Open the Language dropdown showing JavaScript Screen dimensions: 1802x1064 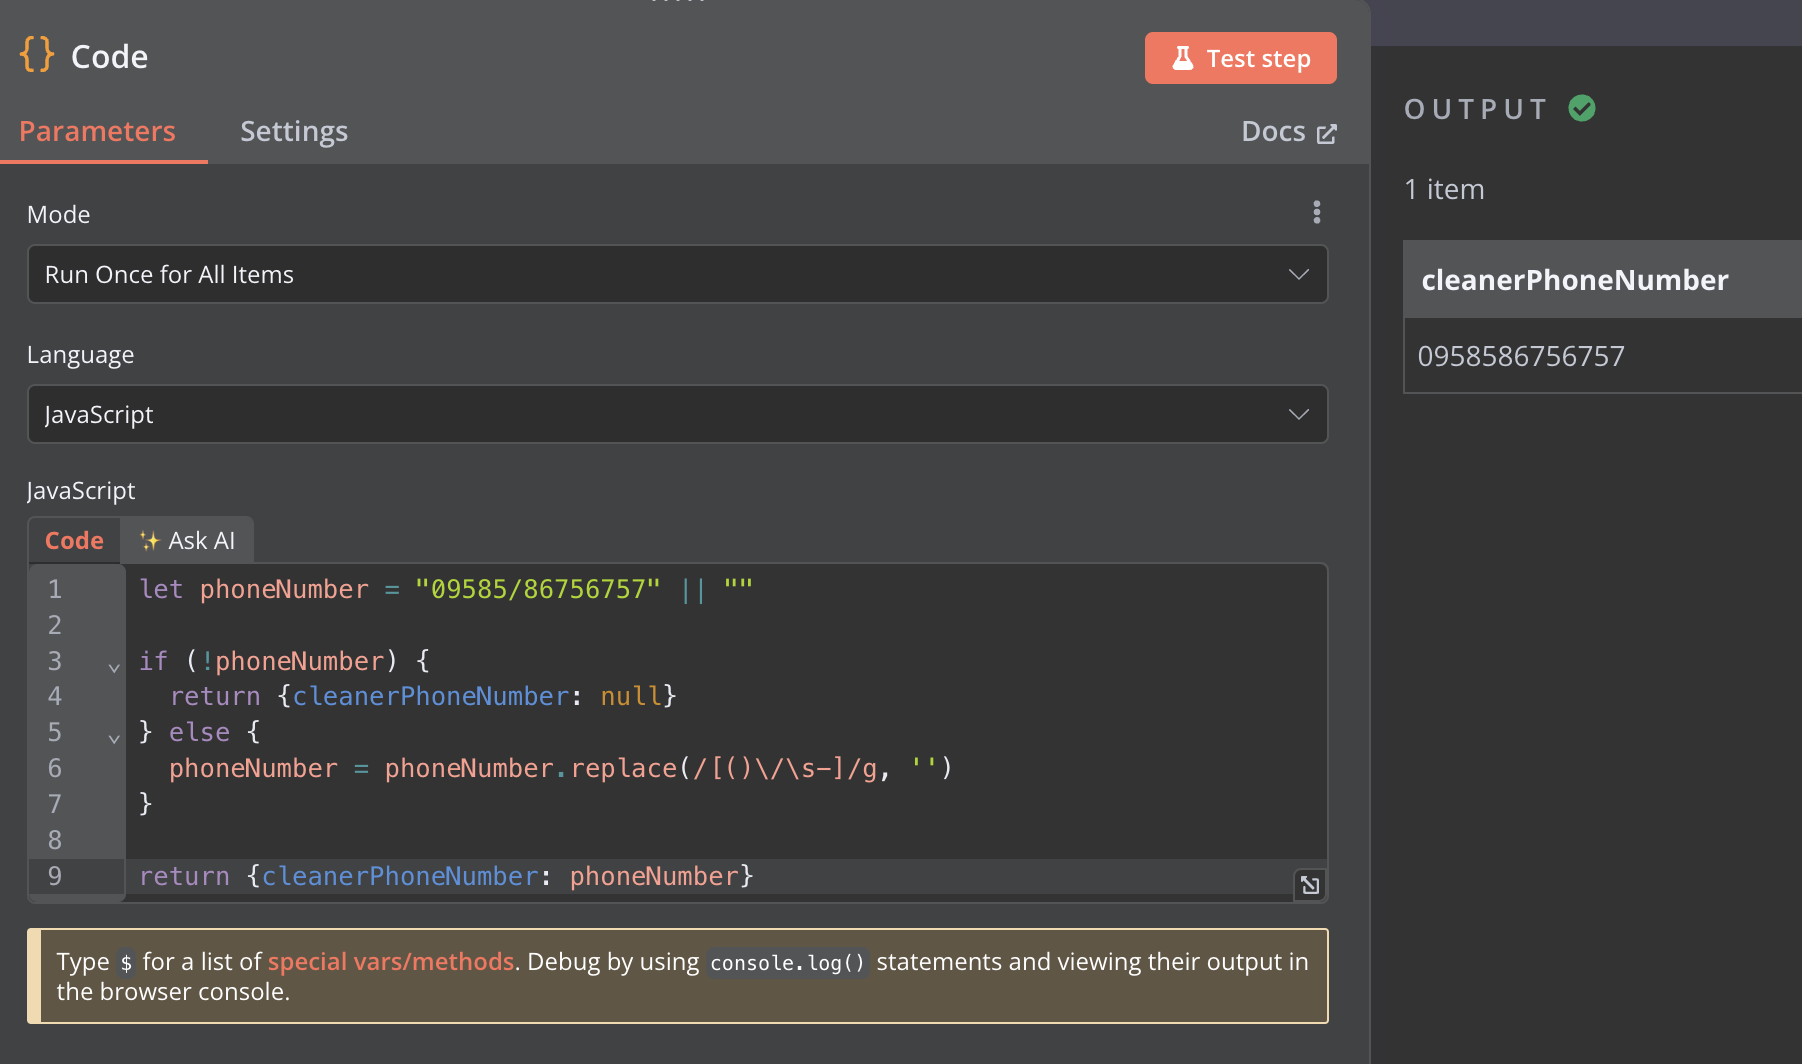point(677,414)
